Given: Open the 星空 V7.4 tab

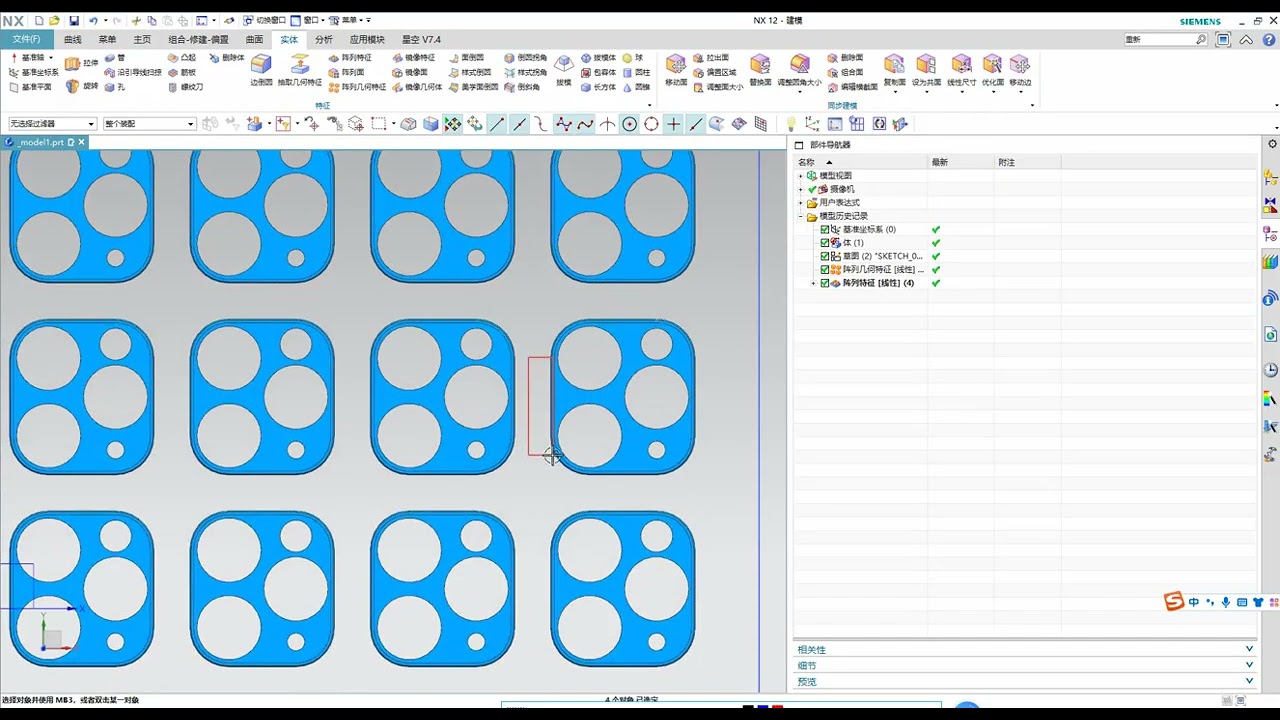Looking at the screenshot, I should pyautogui.click(x=421, y=40).
